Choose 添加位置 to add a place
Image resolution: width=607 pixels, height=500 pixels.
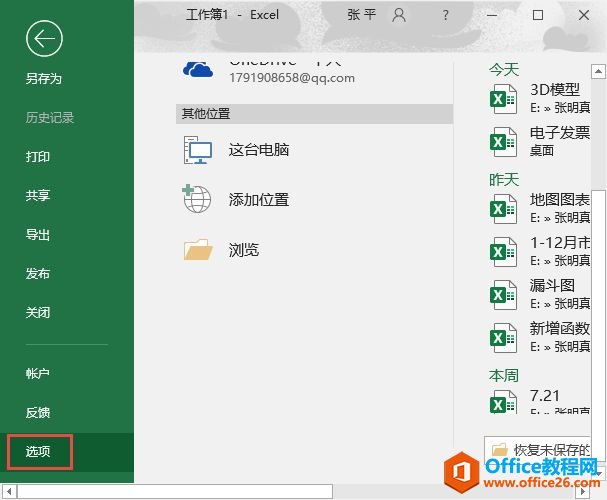tap(259, 200)
